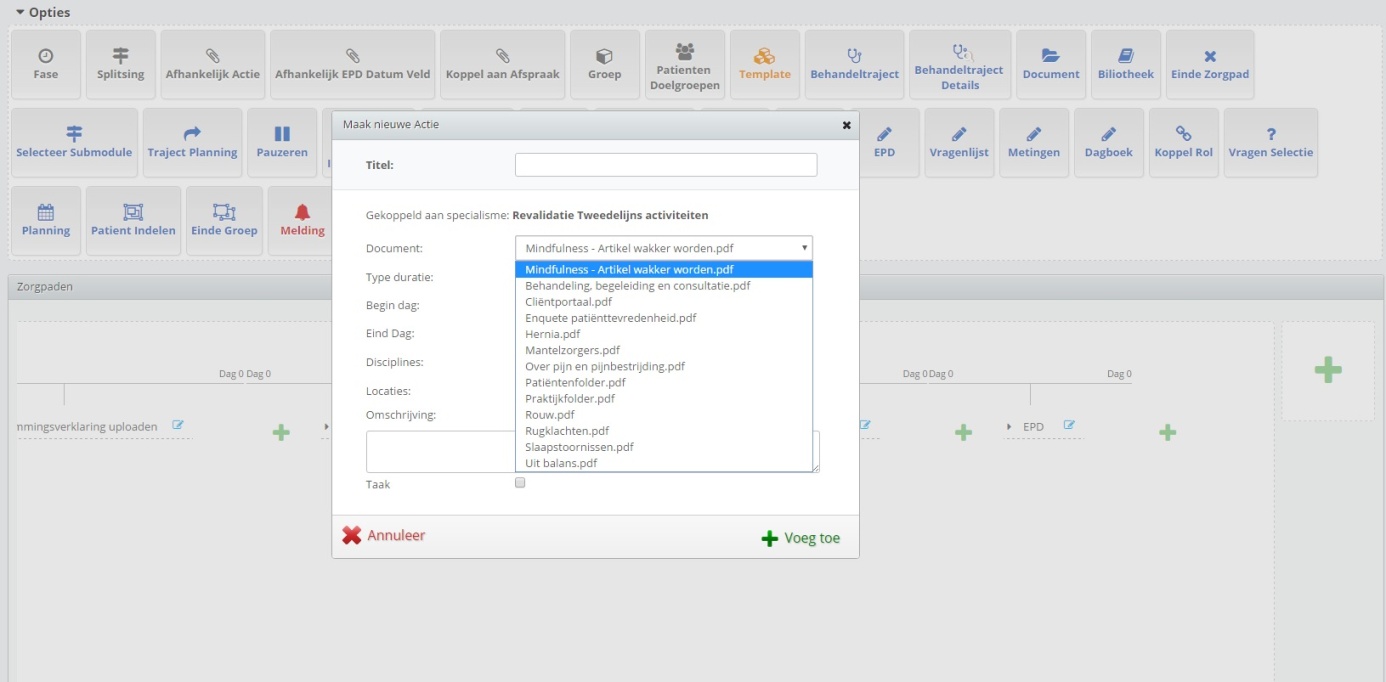Image resolution: width=1386 pixels, height=682 pixels.
Task: Select Koppel aan Afspraak tile
Action: [503, 65]
